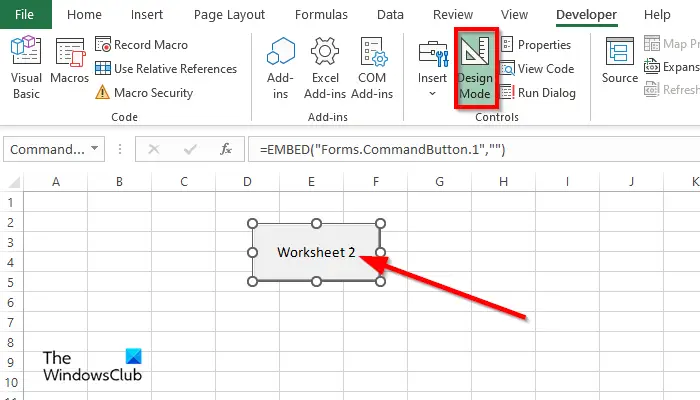This screenshot has width=700, height=400.
Task: Select column A header
Action: [x=56, y=182]
